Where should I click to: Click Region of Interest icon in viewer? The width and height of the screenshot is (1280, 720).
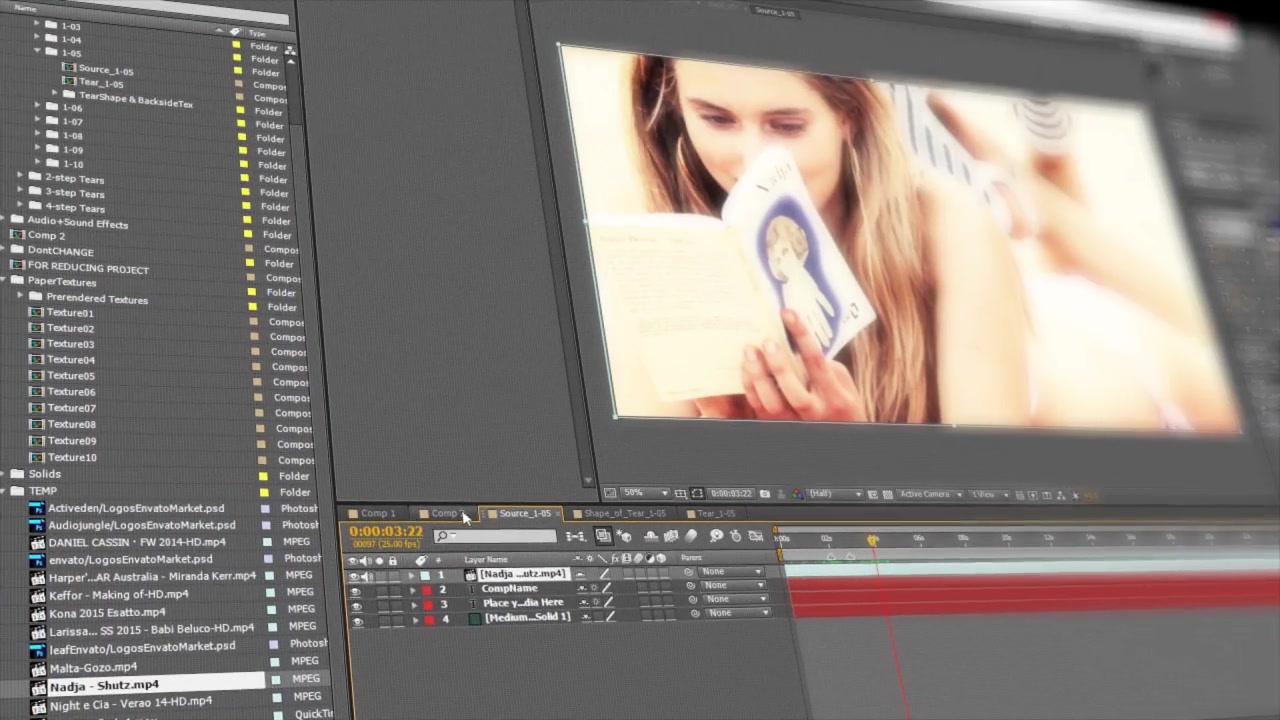pos(873,494)
